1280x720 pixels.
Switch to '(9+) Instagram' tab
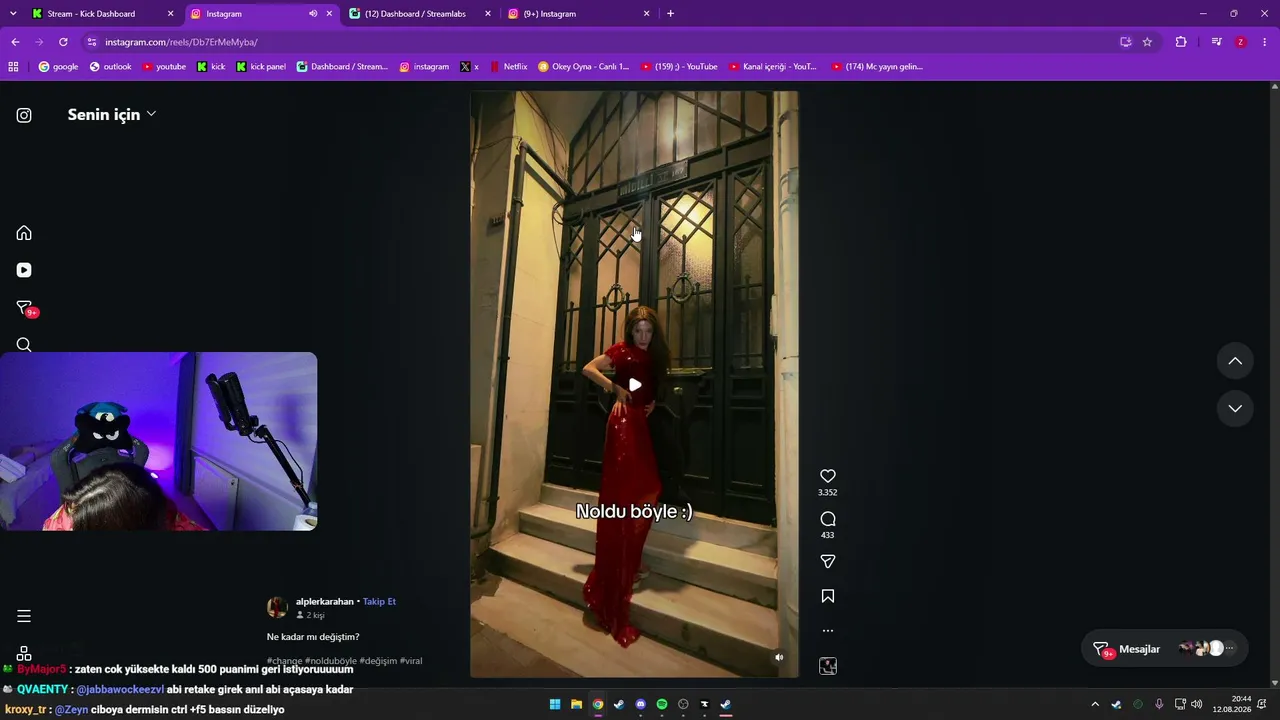pyautogui.click(x=579, y=14)
